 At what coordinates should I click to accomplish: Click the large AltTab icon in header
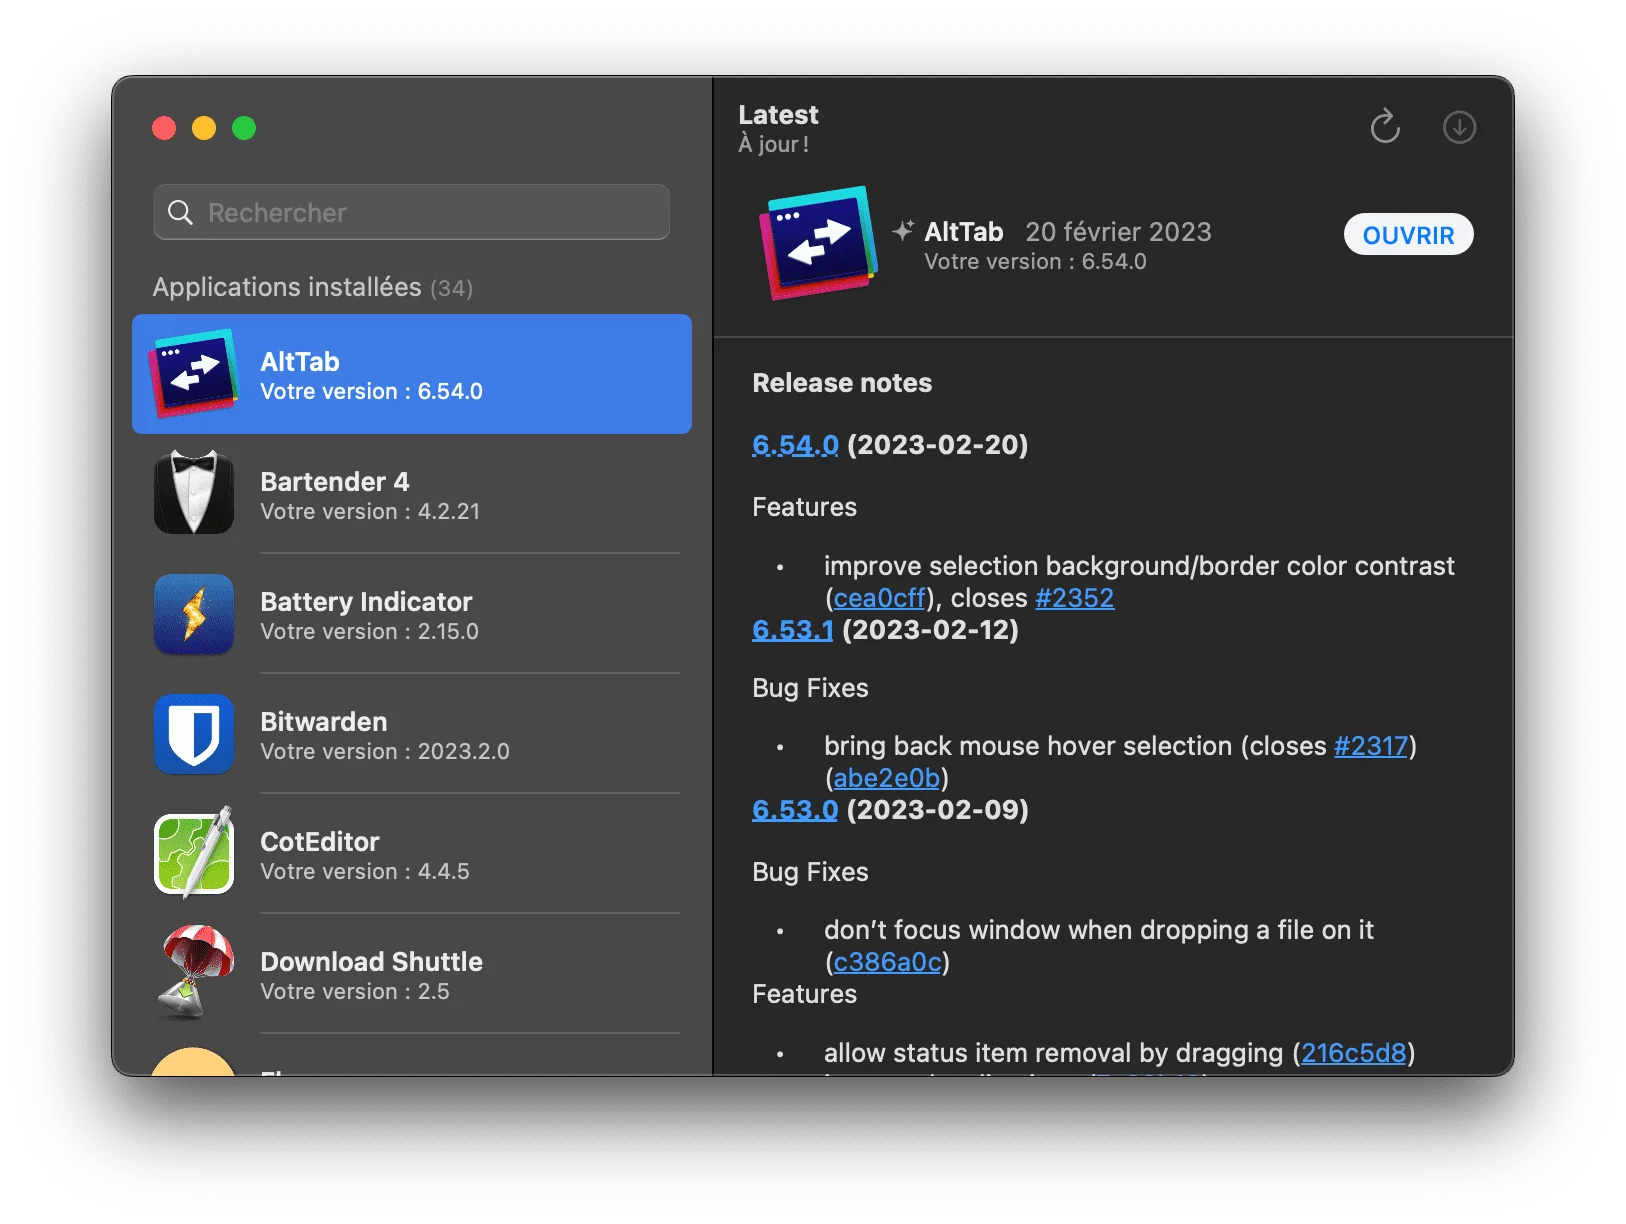818,243
